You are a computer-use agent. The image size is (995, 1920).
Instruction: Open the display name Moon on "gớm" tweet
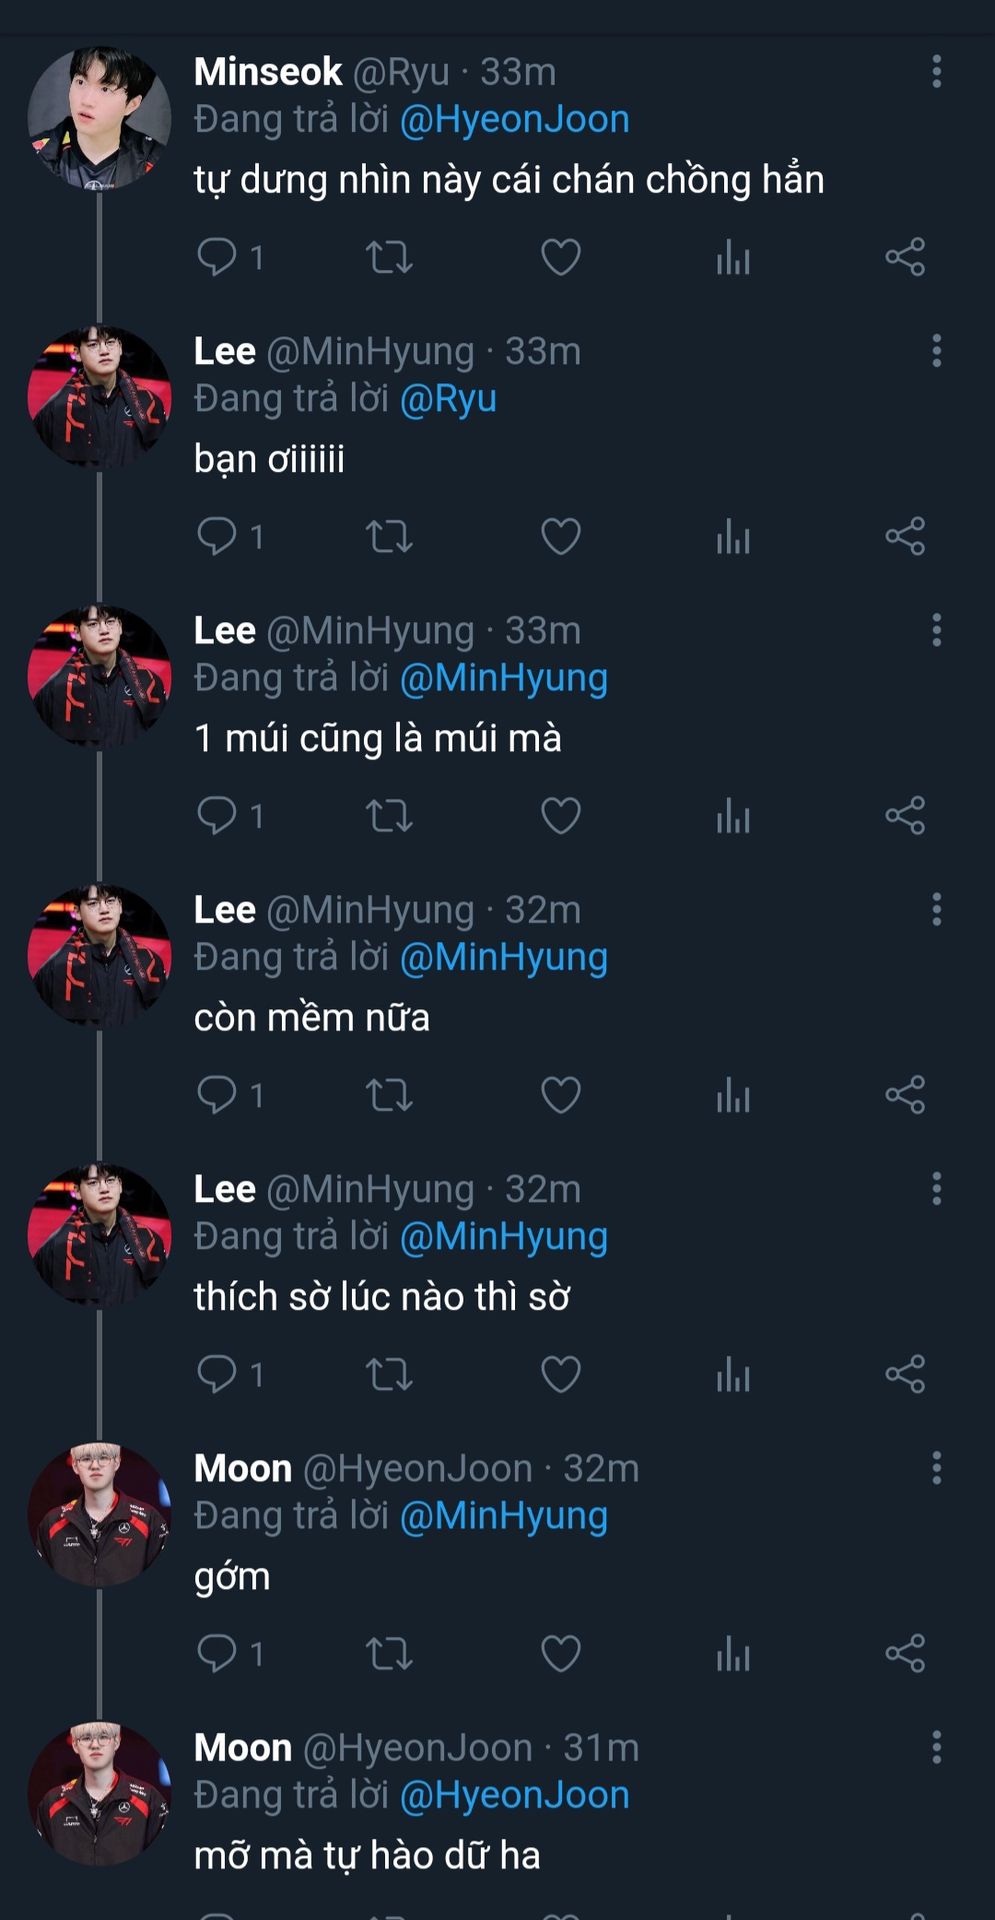[243, 1468]
